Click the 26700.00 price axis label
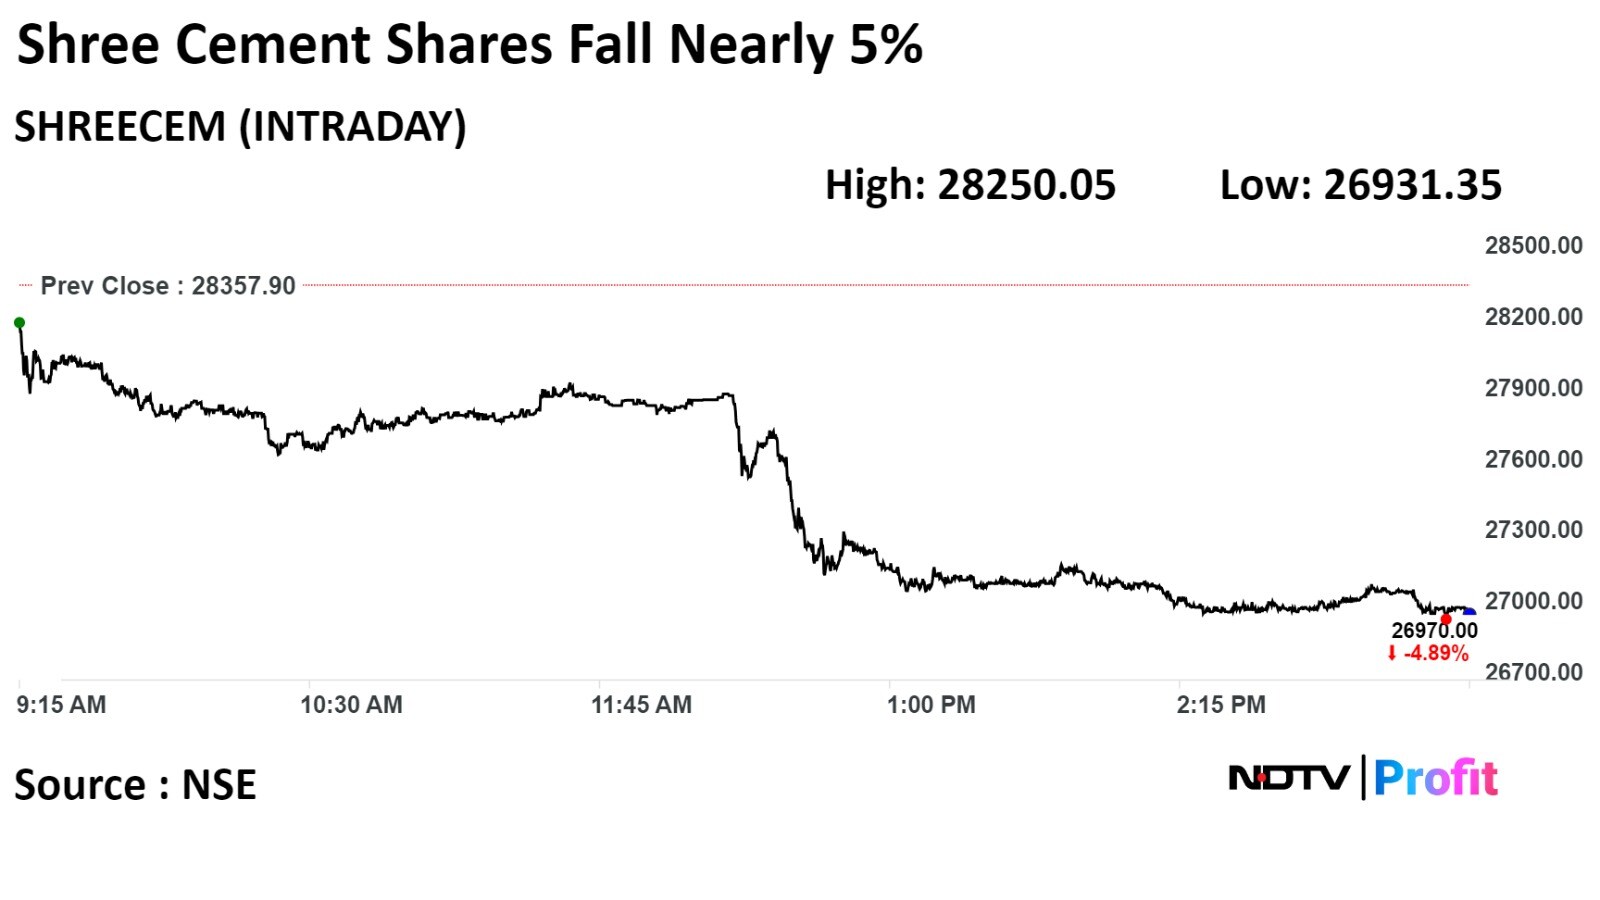1600x900 pixels. [x=1533, y=672]
